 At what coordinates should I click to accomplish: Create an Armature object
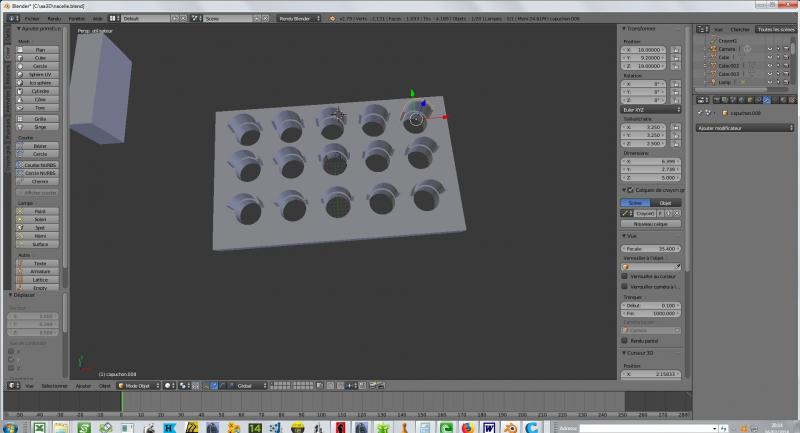(x=40, y=271)
